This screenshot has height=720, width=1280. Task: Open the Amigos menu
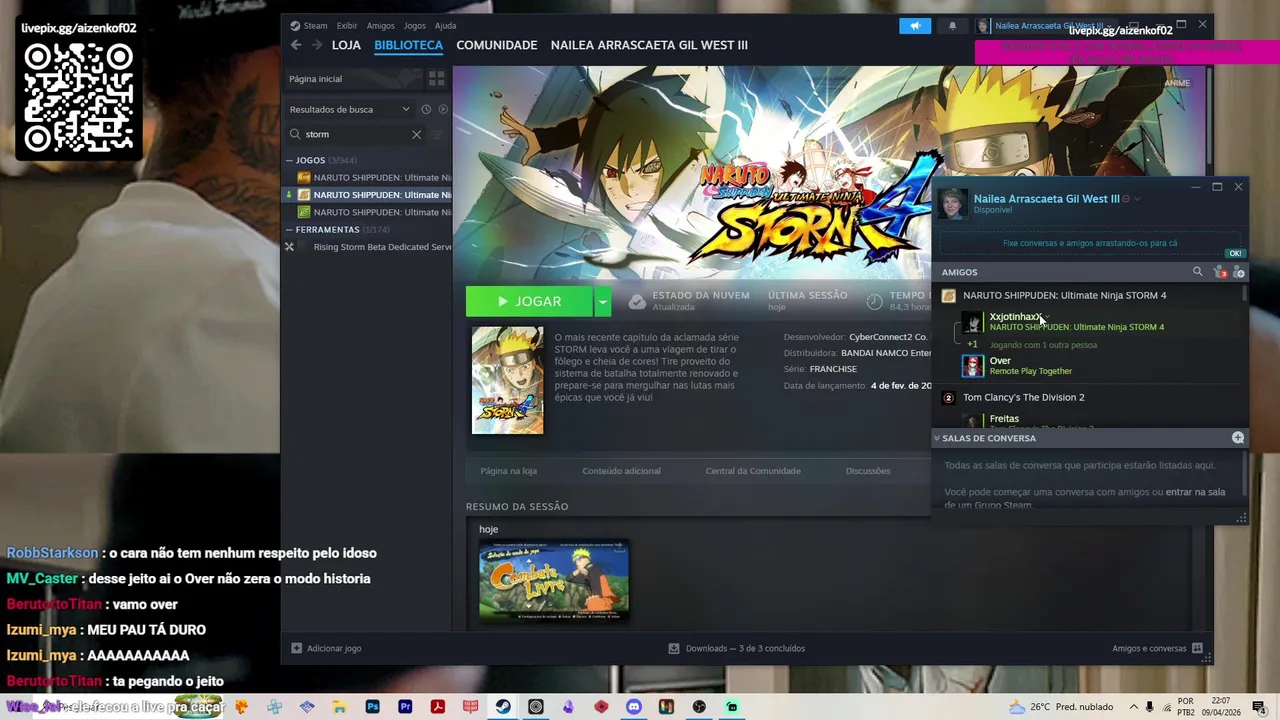point(380,26)
